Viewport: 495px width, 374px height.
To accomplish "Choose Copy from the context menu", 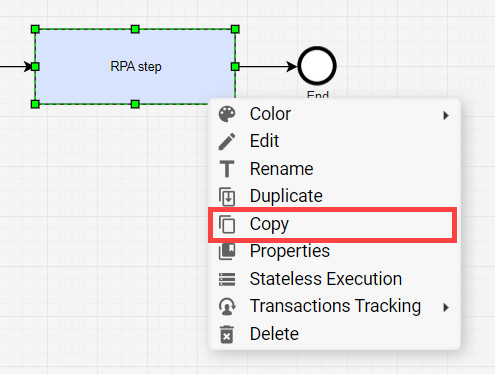I will point(333,224).
